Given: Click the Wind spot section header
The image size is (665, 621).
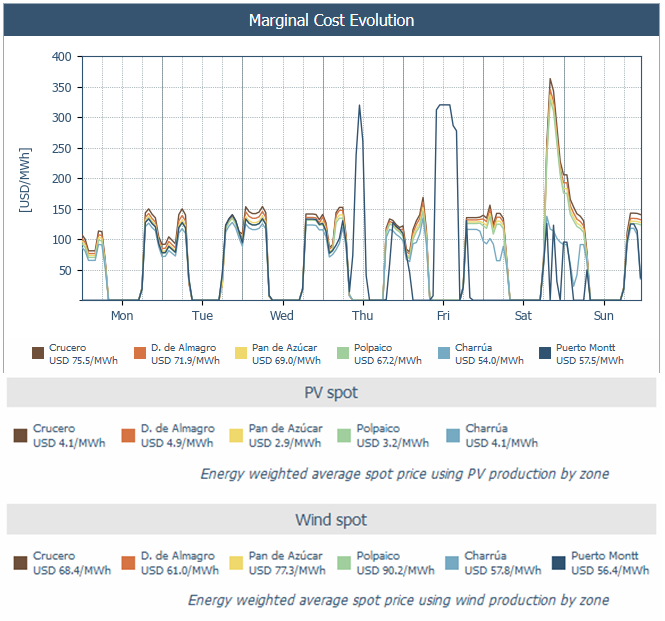Looking at the screenshot, I should tap(331, 519).
